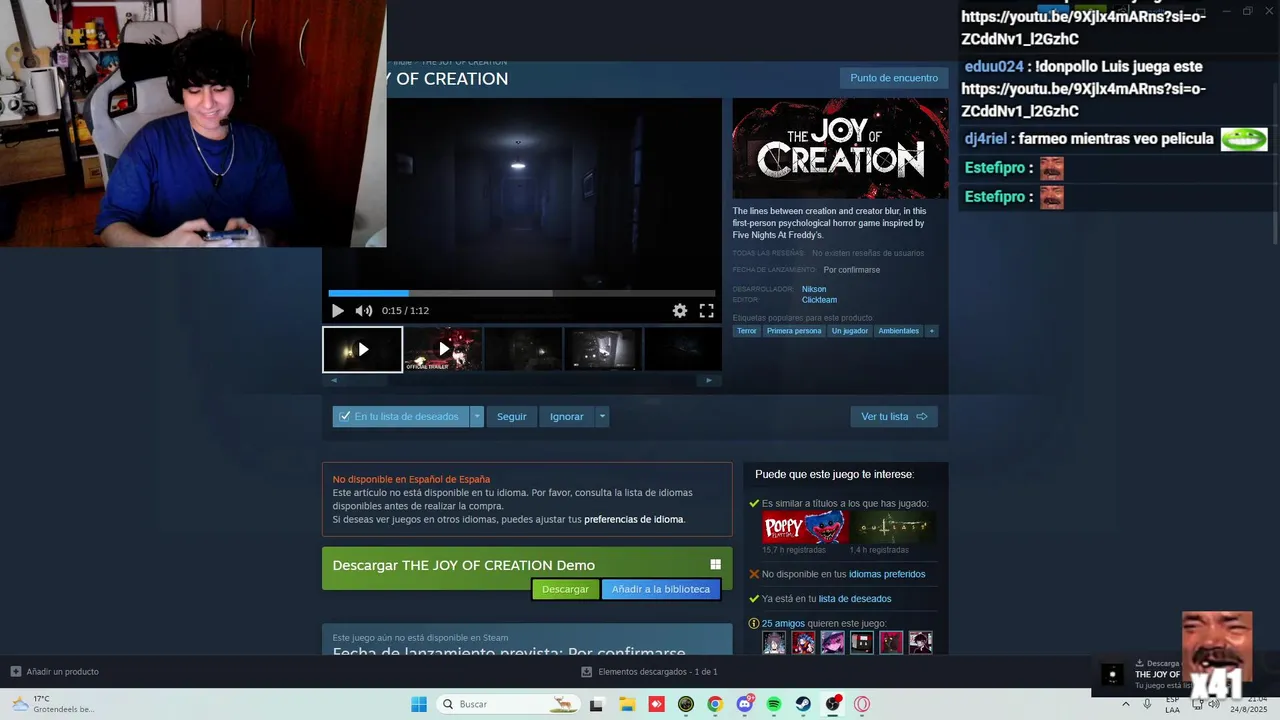The image size is (1280, 720).
Task: Expand more tags with plus button
Action: [x=931, y=331]
